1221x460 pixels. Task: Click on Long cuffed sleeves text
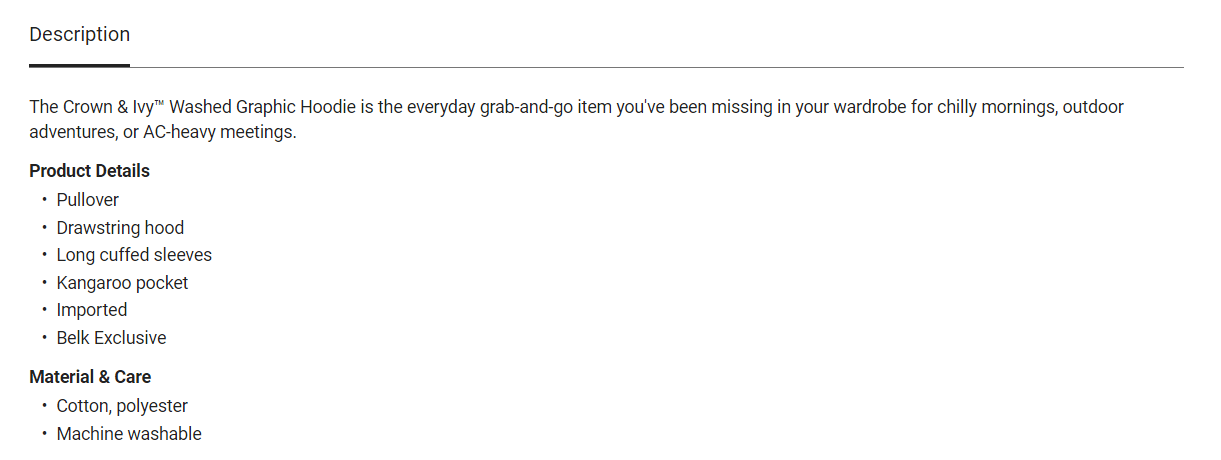(134, 255)
